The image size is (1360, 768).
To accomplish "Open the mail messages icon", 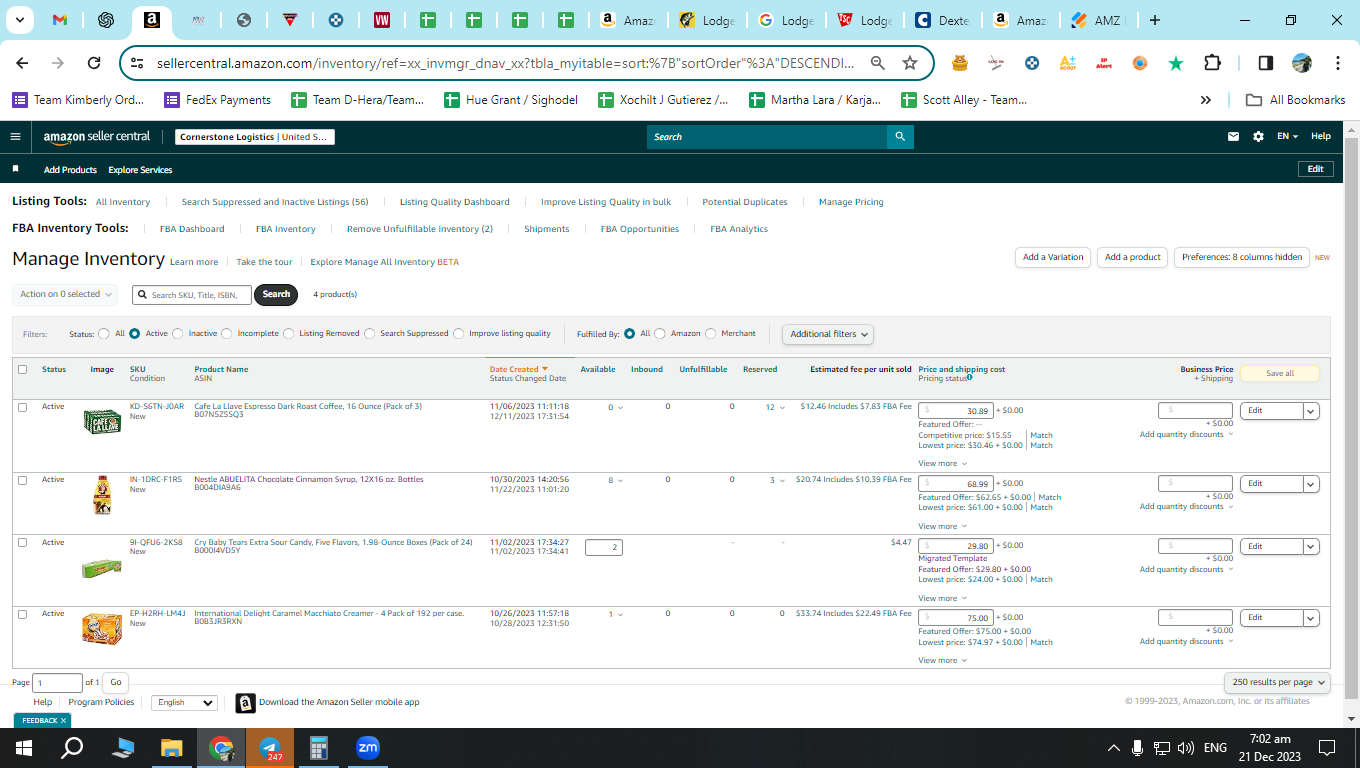I will click(x=1233, y=137).
